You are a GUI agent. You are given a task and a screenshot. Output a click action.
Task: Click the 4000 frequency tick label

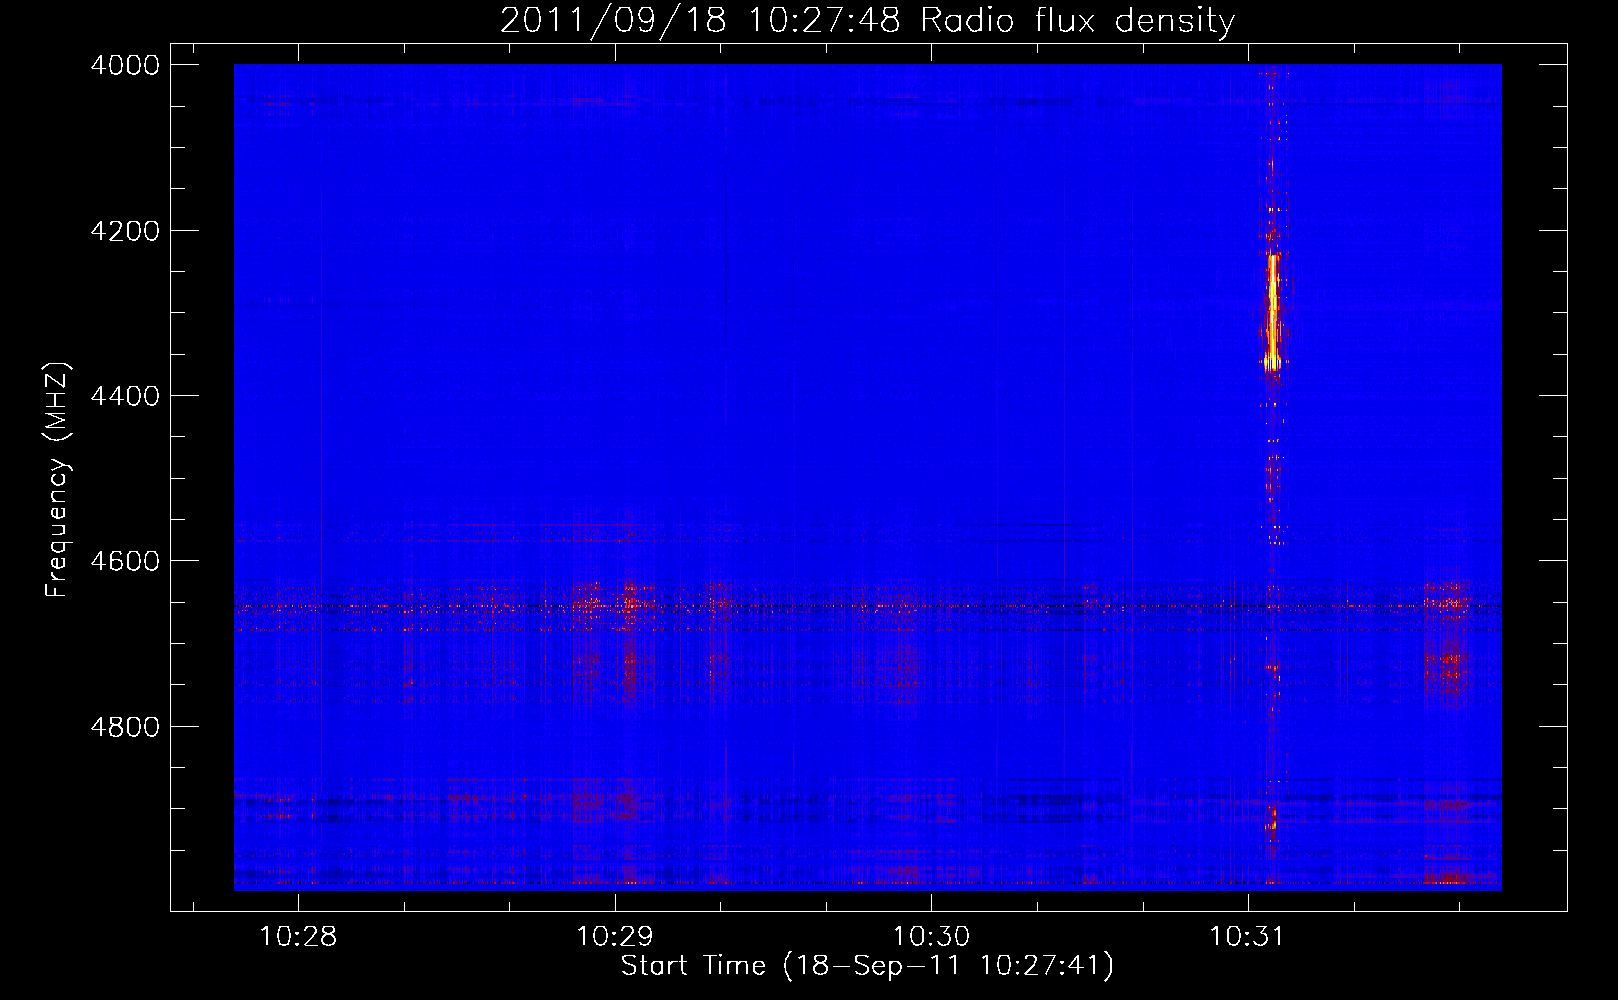click(125, 65)
